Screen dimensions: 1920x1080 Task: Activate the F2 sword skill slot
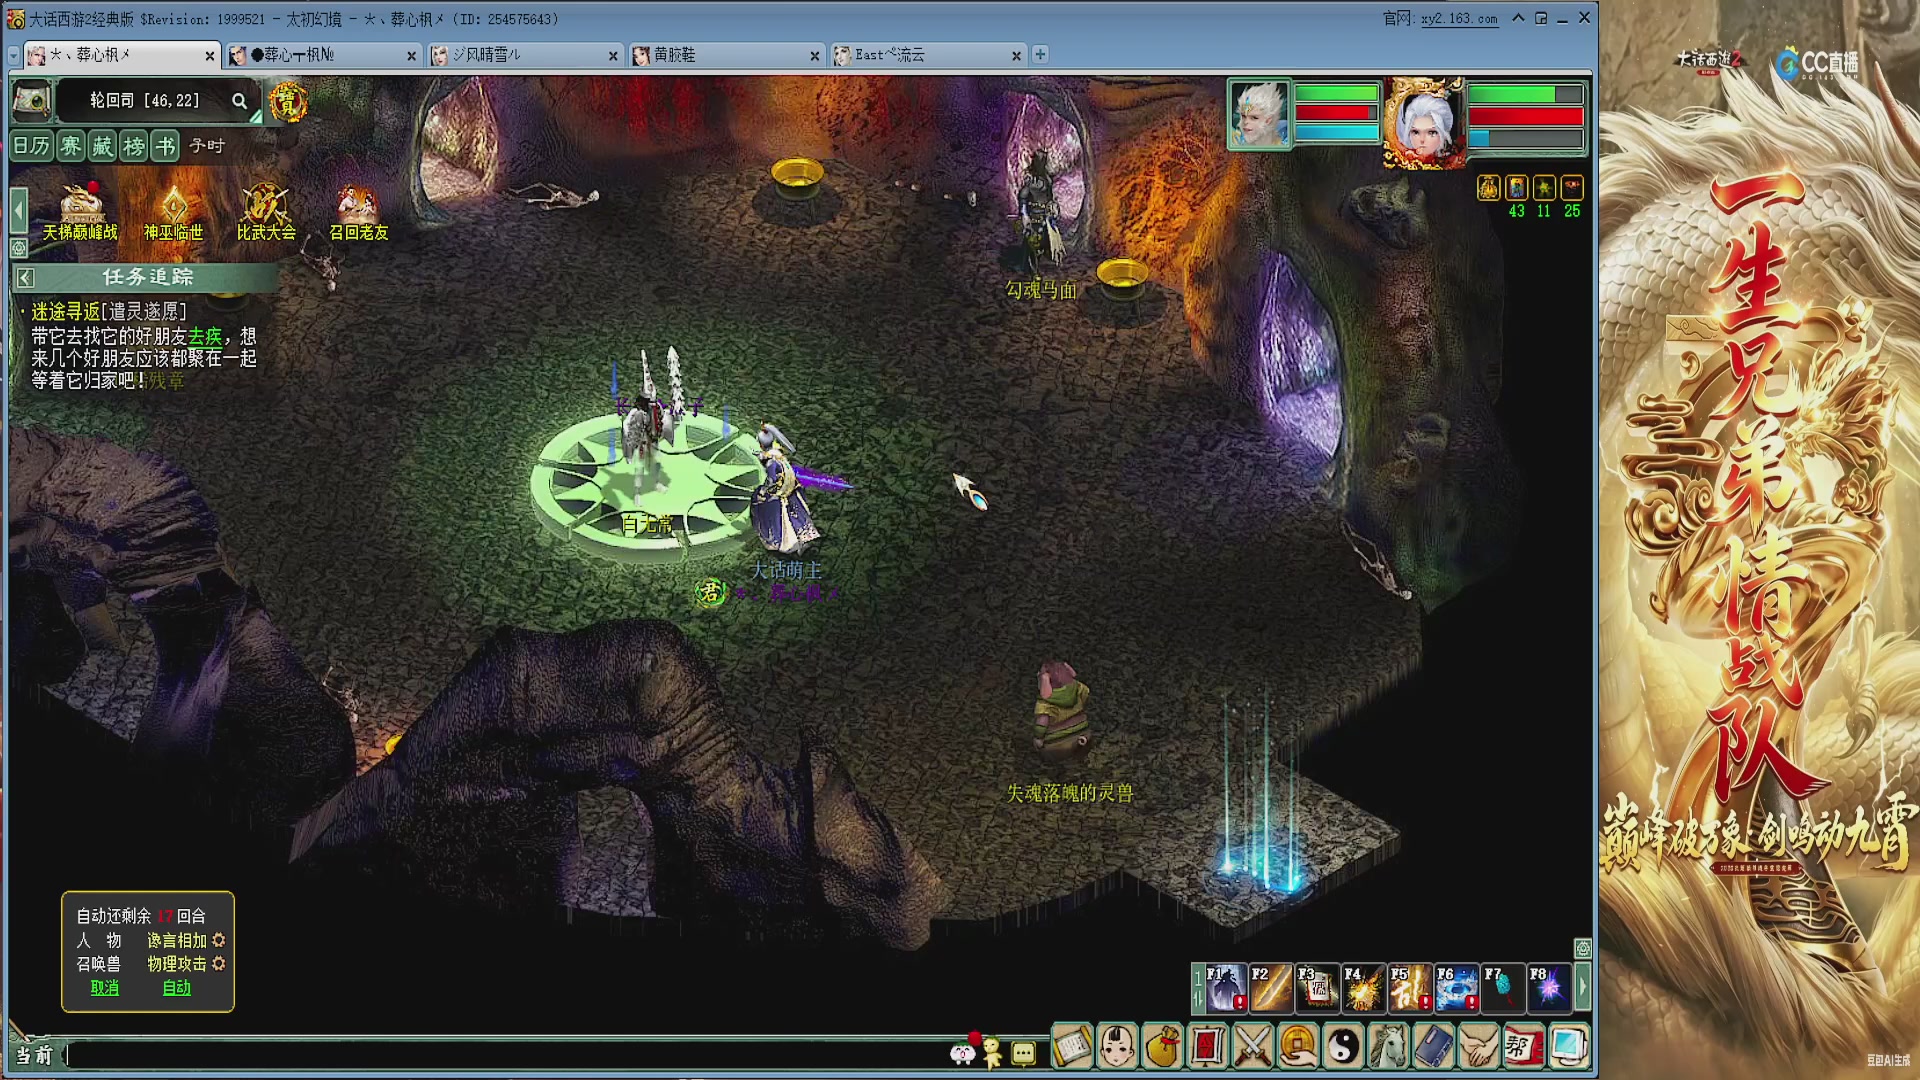[x=1271, y=988]
